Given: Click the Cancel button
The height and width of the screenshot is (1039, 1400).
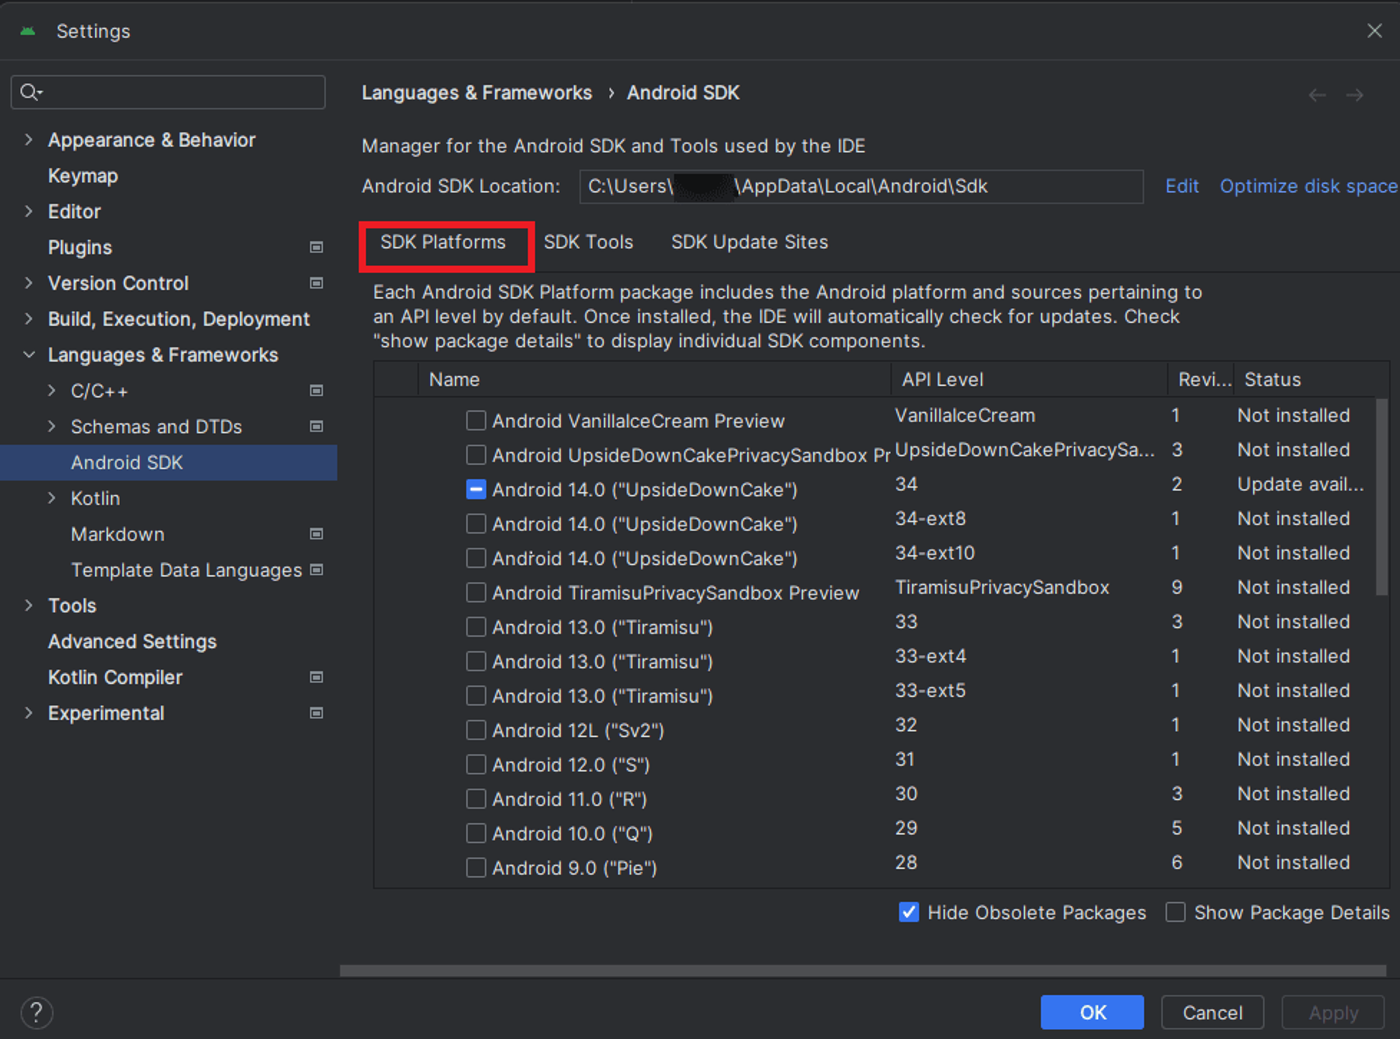Looking at the screenshot, I should click(1212, 1012).
